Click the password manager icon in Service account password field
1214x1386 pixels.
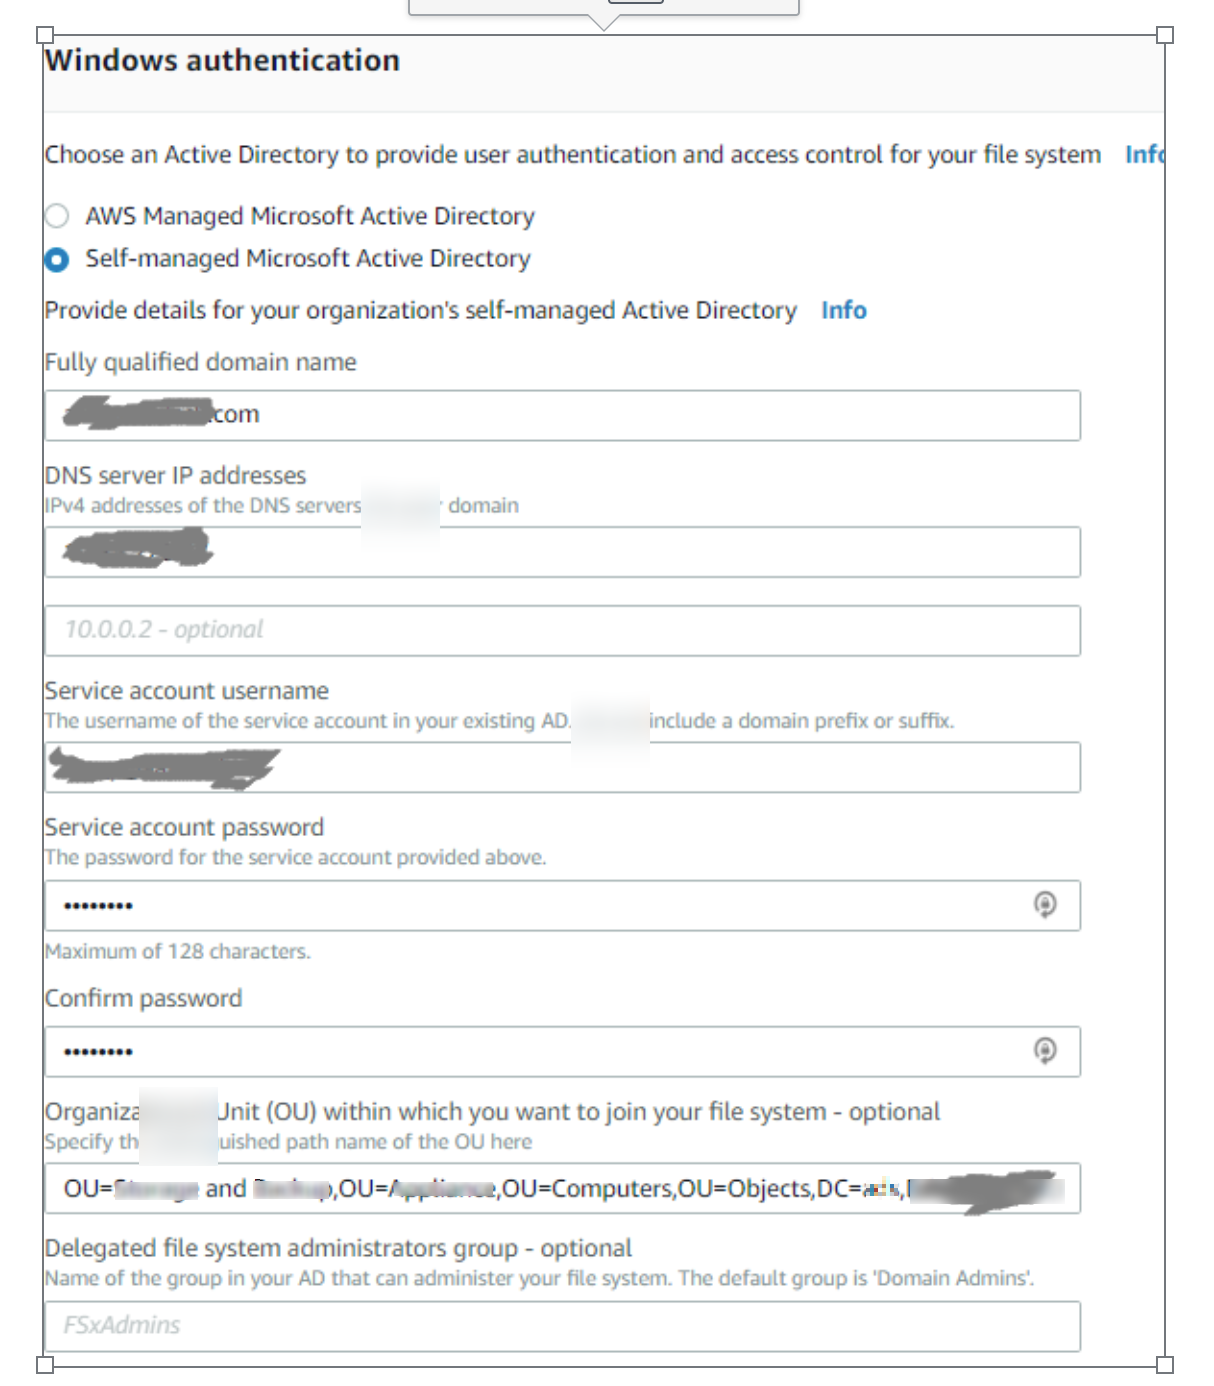point(1044,905)
